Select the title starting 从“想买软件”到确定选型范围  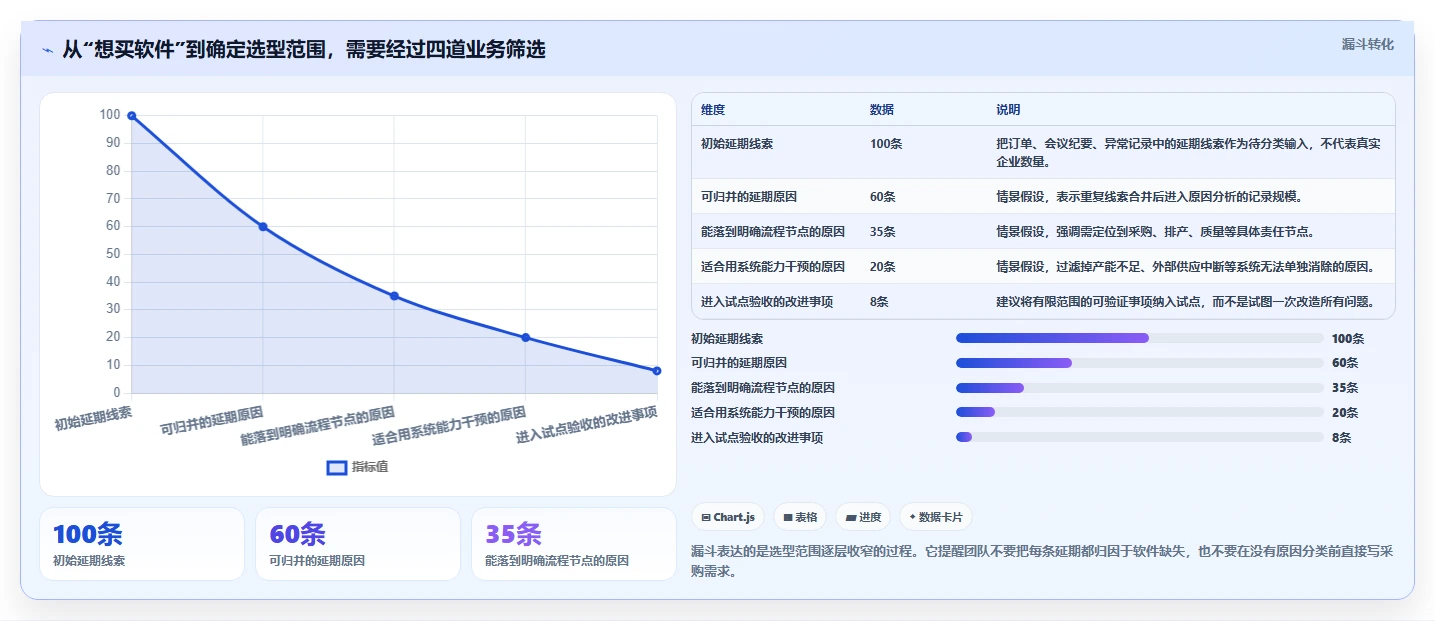(x=303, y=49)
